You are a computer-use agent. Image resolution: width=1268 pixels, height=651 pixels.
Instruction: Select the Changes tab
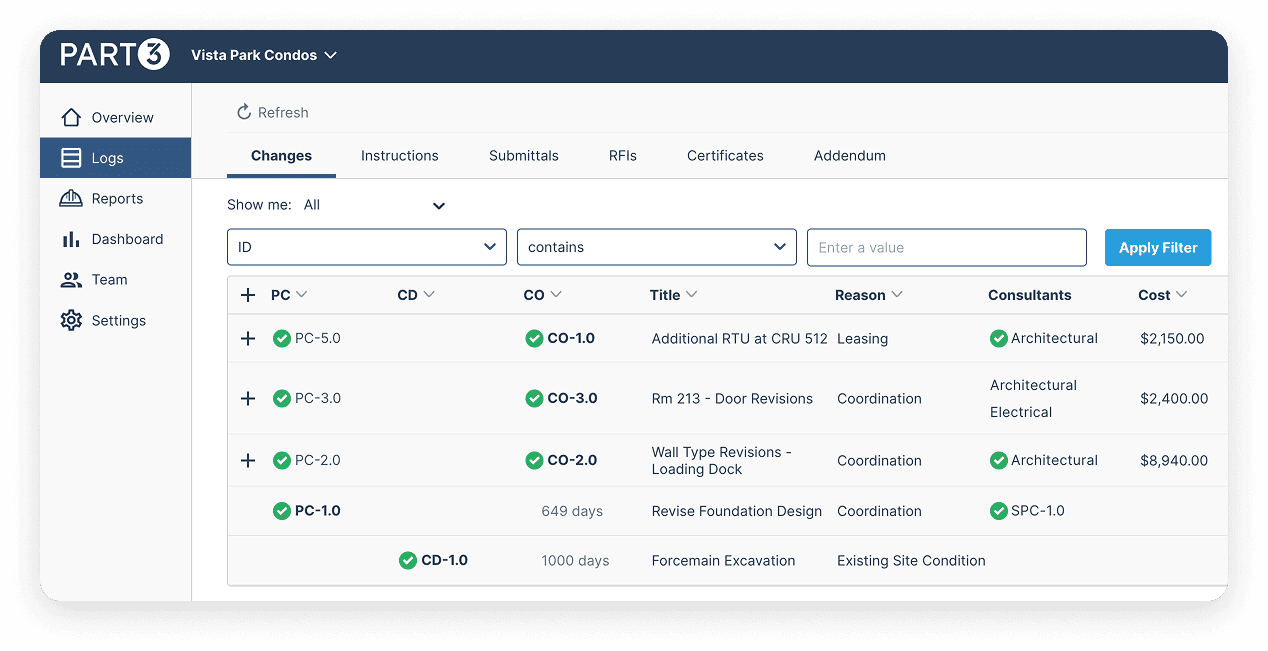281,156
